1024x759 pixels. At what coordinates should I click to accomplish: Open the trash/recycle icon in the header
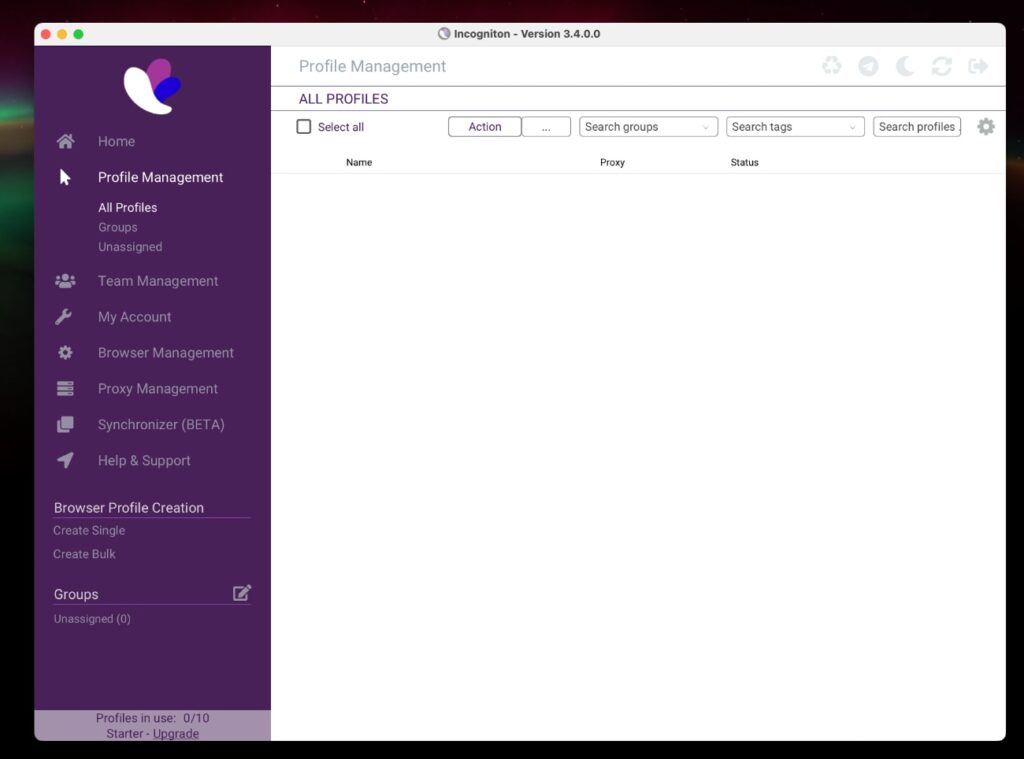pos(831,66)
